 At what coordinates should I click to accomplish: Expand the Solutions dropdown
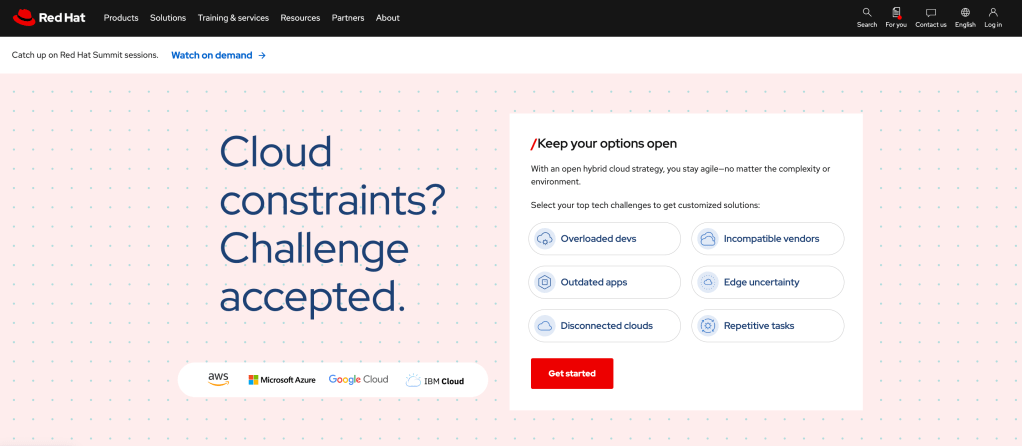coord(168,18)
